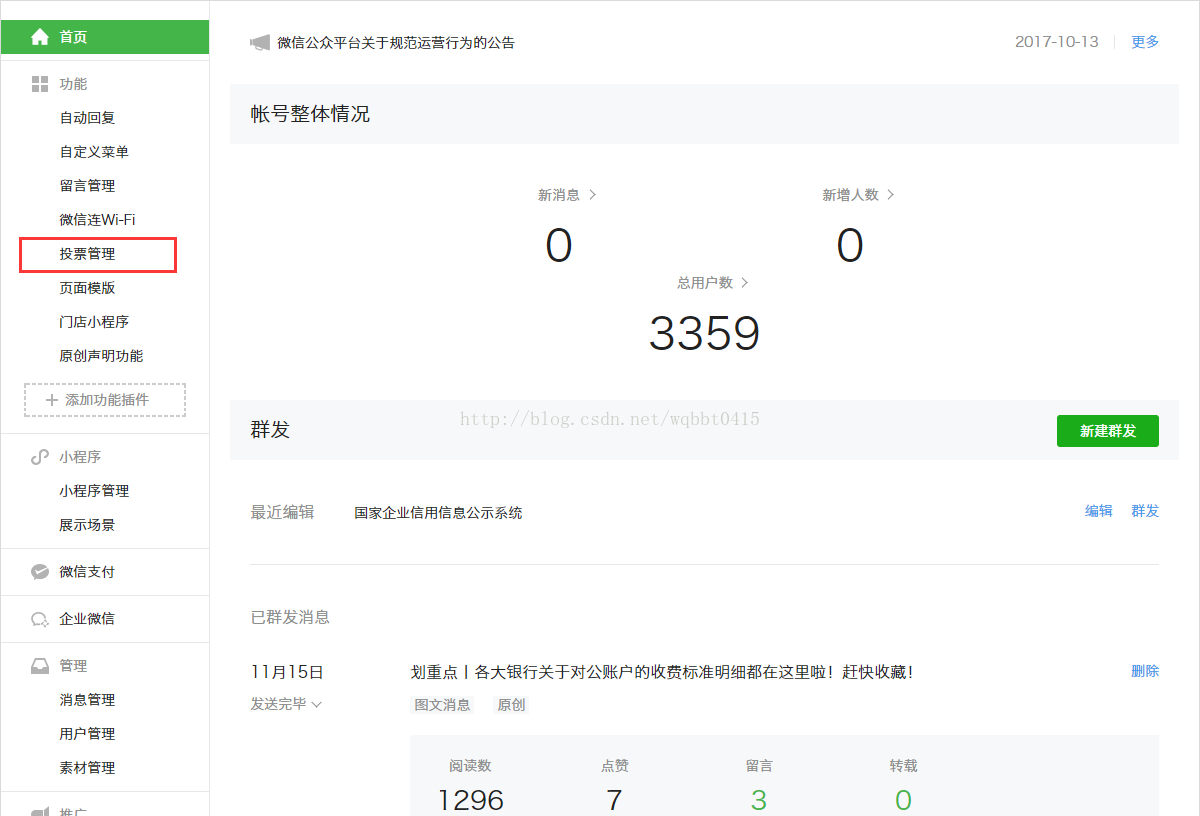
Task: Click the 留言 count 3
Action: (759, 800)
